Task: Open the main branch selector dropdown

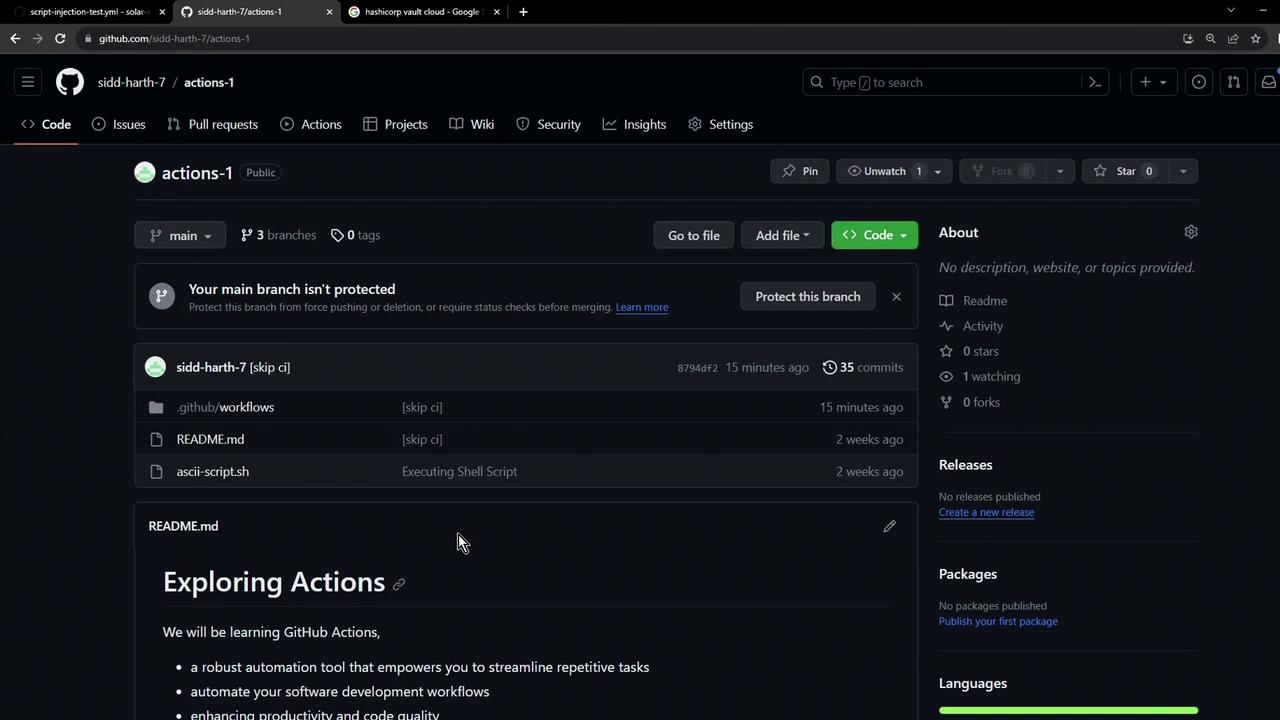Action: [x=180, y=235]
